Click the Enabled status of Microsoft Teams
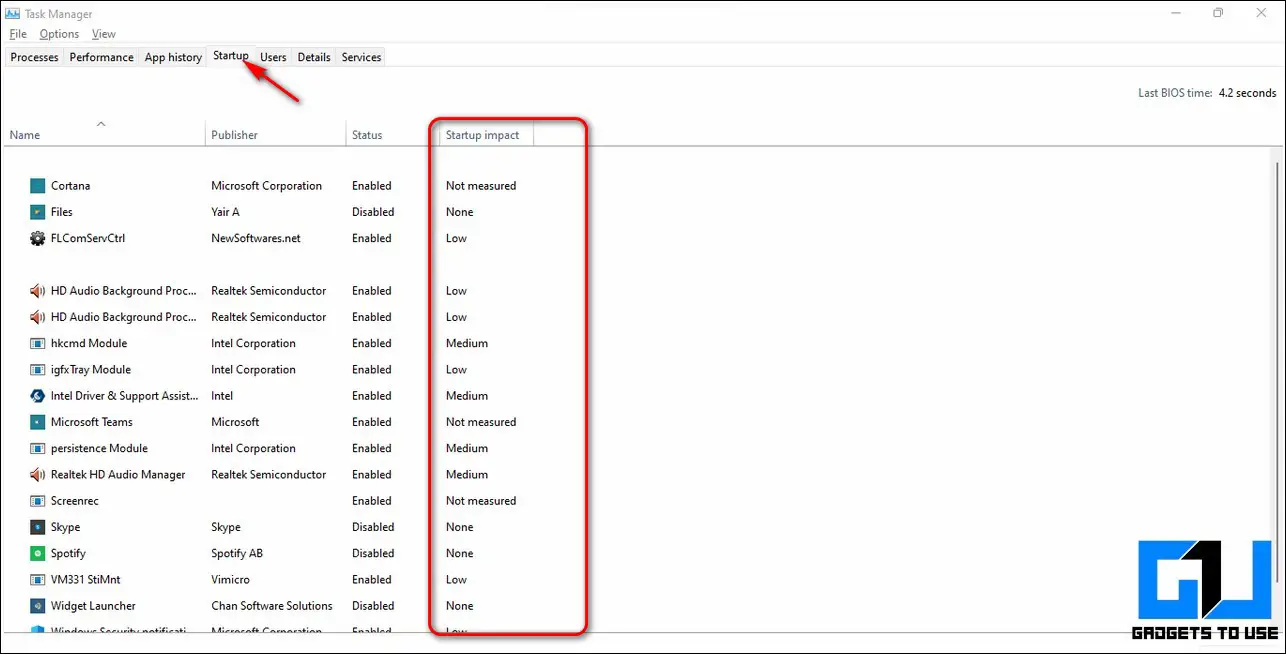This screenshot has height=654, width=1286. [372, 422]
